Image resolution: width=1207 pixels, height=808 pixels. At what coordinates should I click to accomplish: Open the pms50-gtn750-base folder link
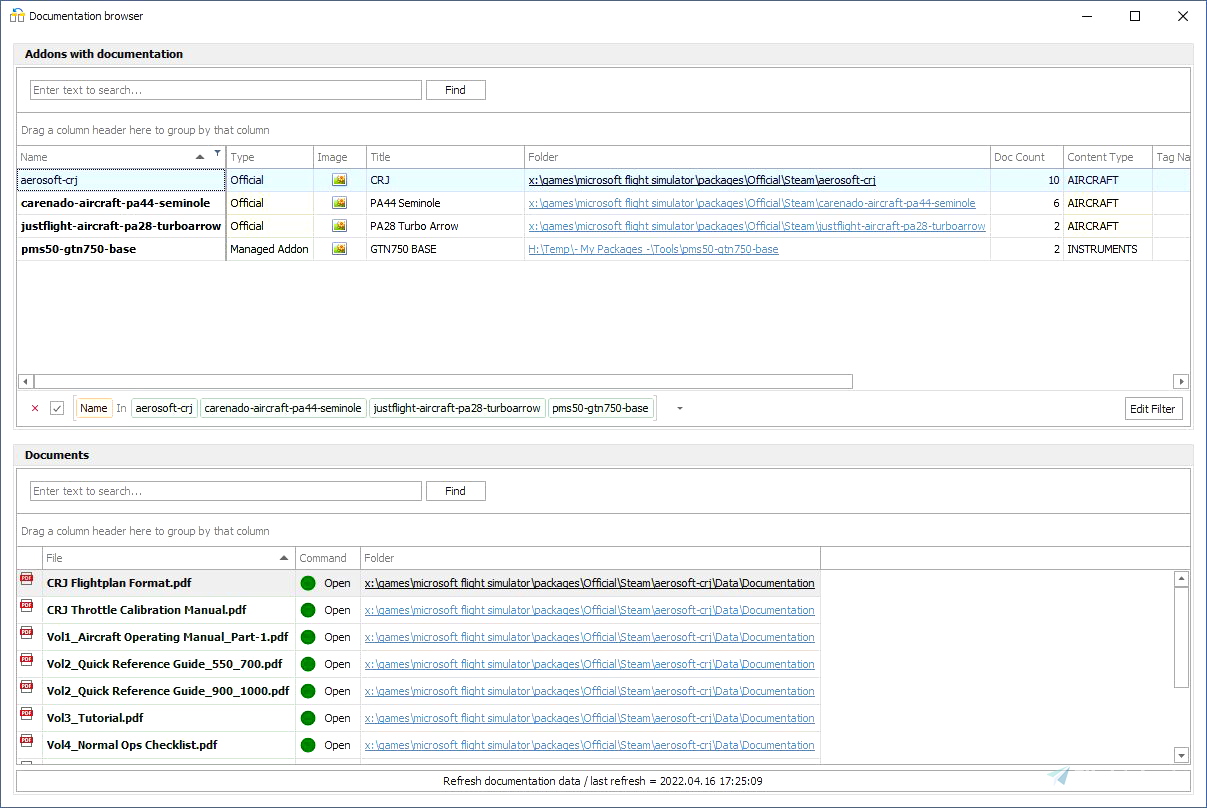tap(653, 249)
